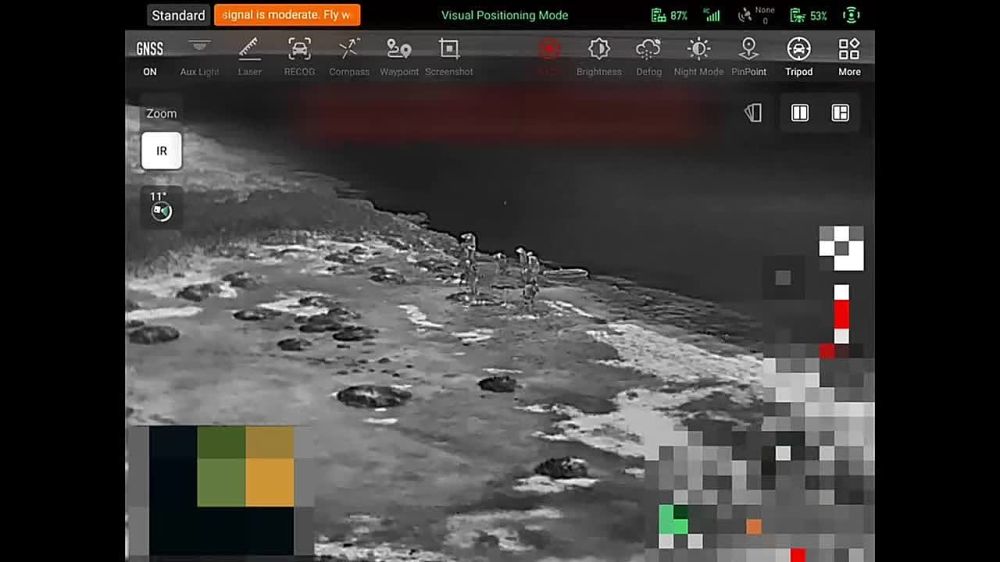This screenshot has width=1000, height=562.
Task: Toggle the GNSS positioning switch
Action: coord(149,57)
